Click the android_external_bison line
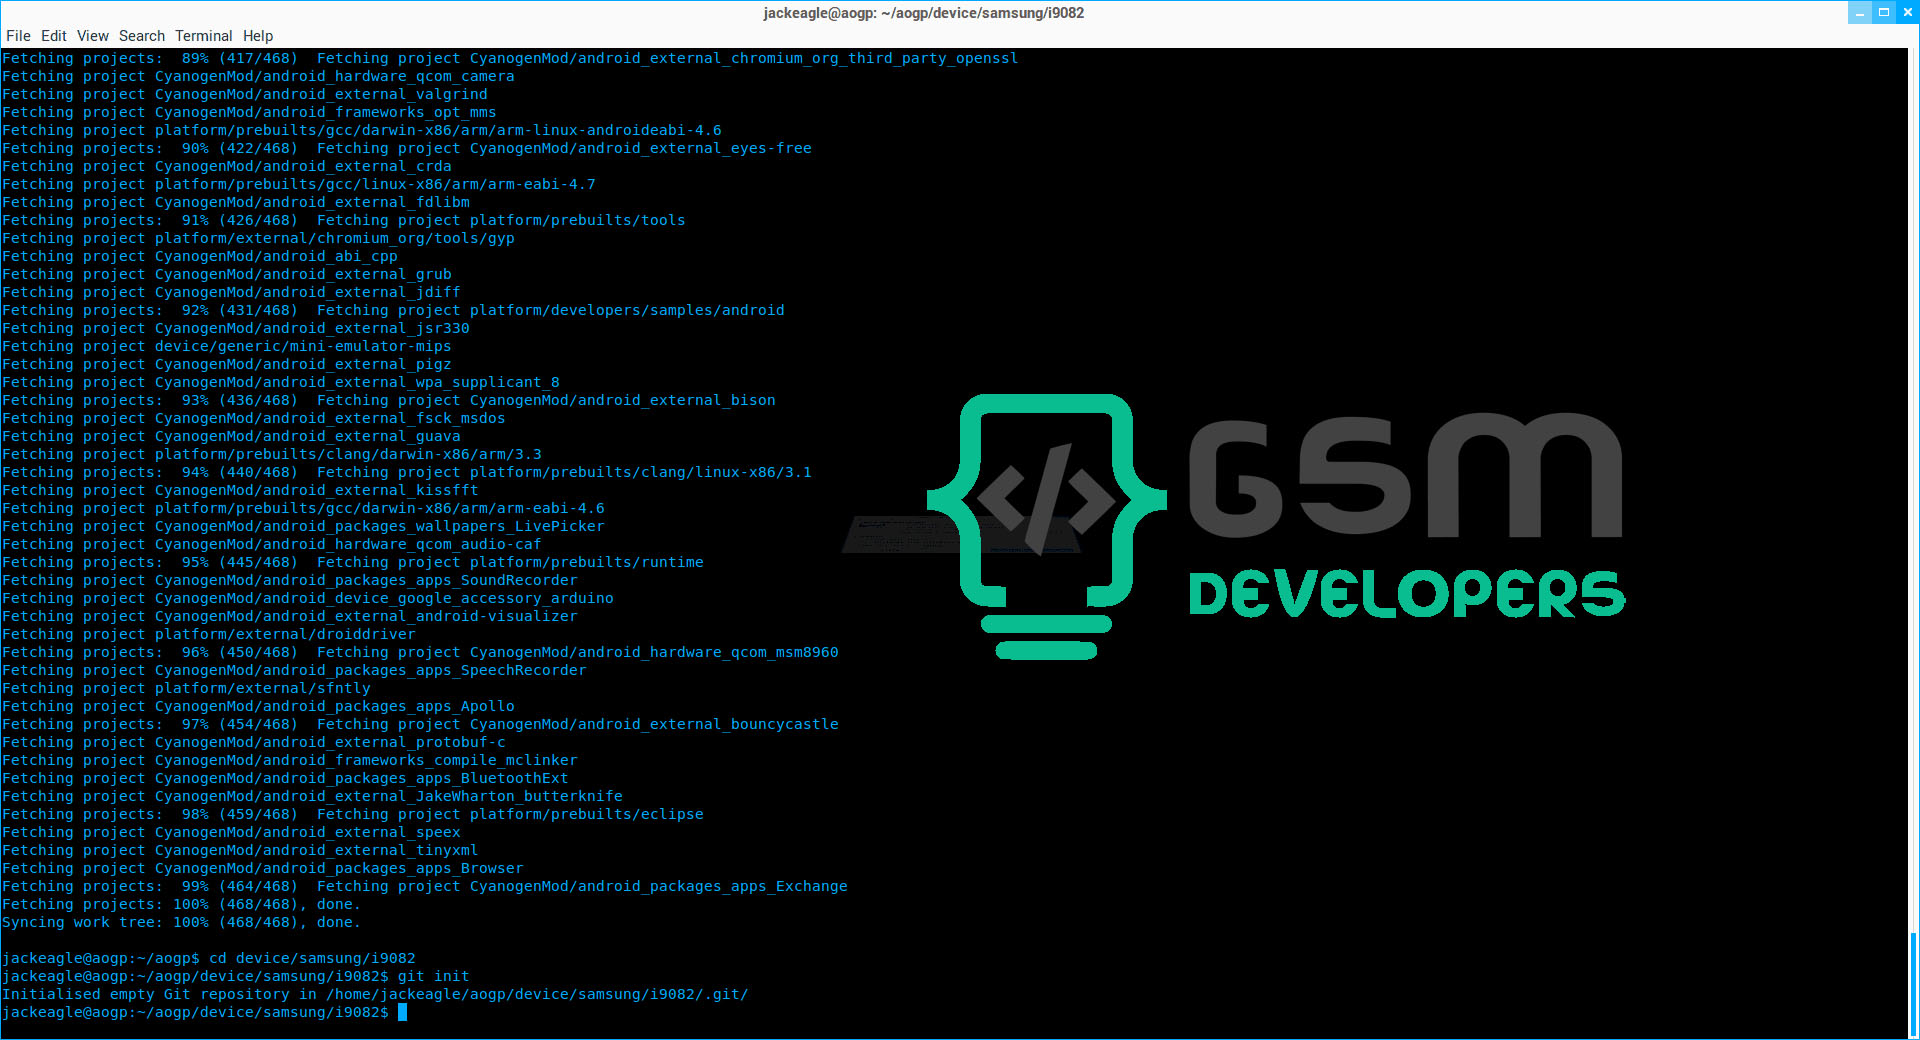Viewport: 1920px width, 1040px height. coord(389,400)
